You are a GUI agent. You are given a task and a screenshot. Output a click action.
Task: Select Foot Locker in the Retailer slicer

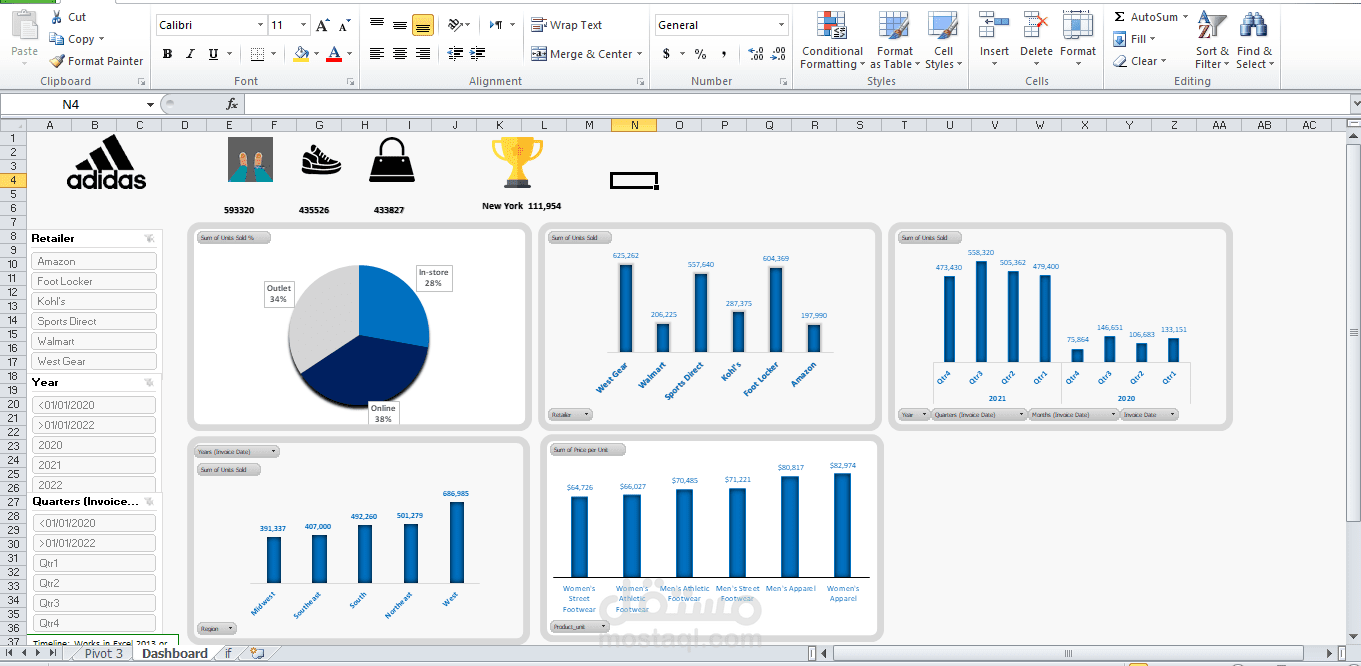(x=94, y=281)
